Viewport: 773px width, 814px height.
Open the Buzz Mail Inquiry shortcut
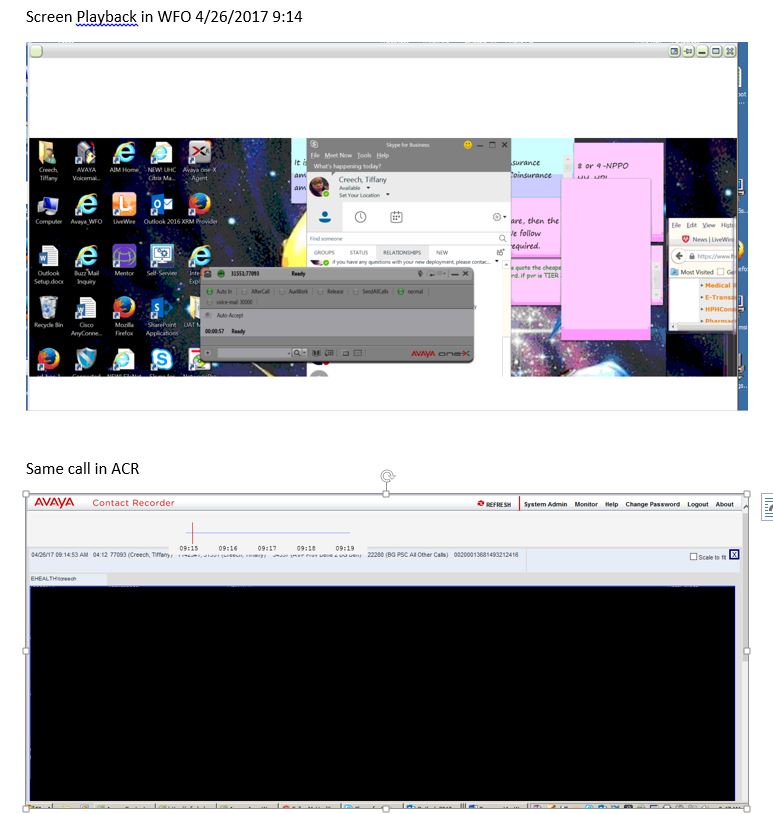86,265
